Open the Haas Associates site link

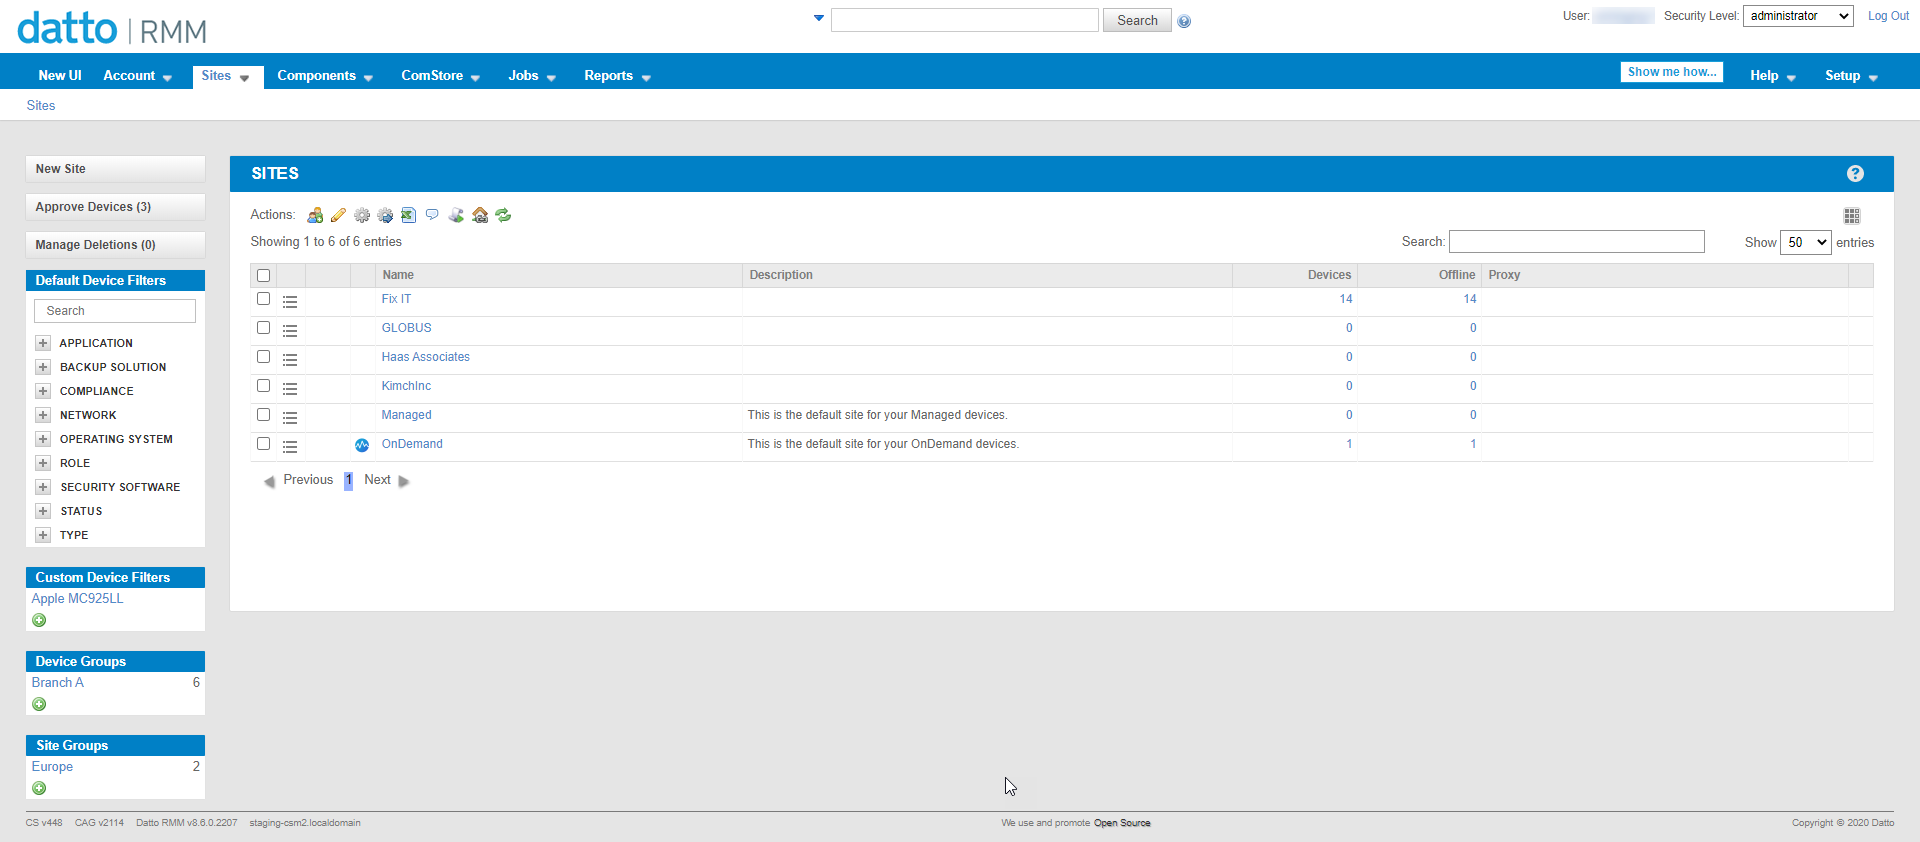point(425,357)
